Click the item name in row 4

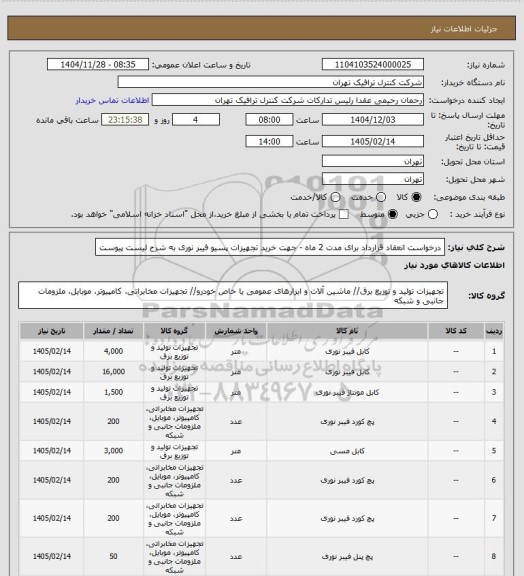347,421
